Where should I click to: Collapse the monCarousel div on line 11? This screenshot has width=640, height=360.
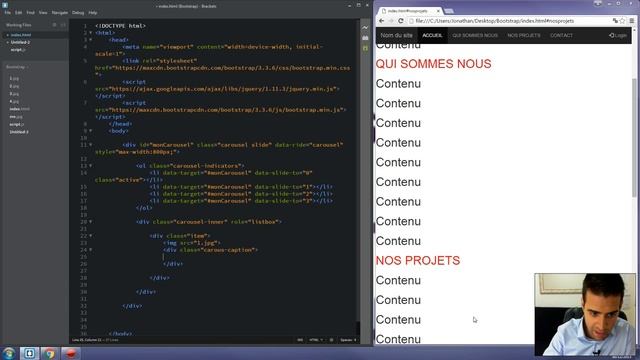click(x=91, y=144)
